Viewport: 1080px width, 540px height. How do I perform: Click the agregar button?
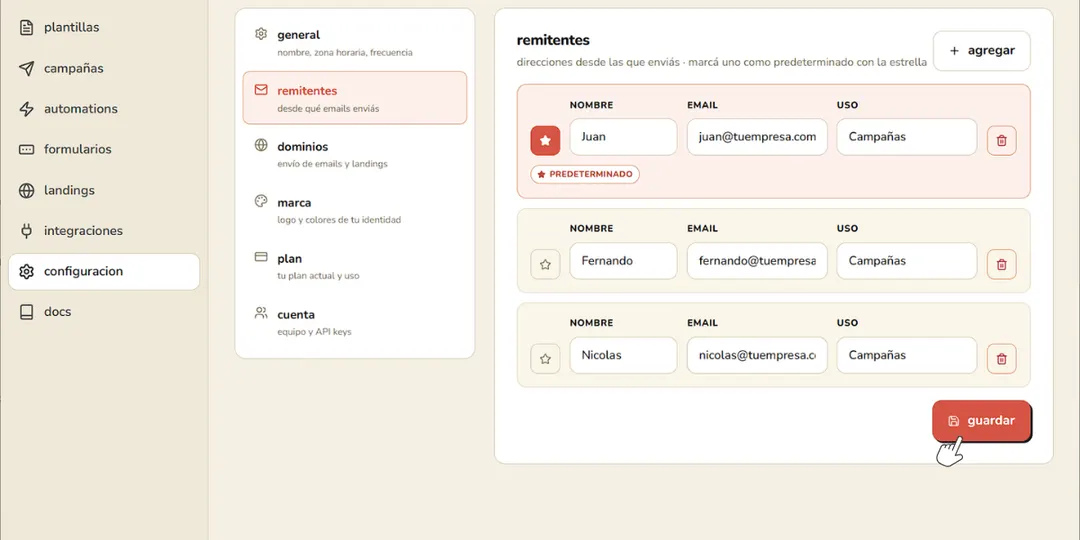(982, 50)
